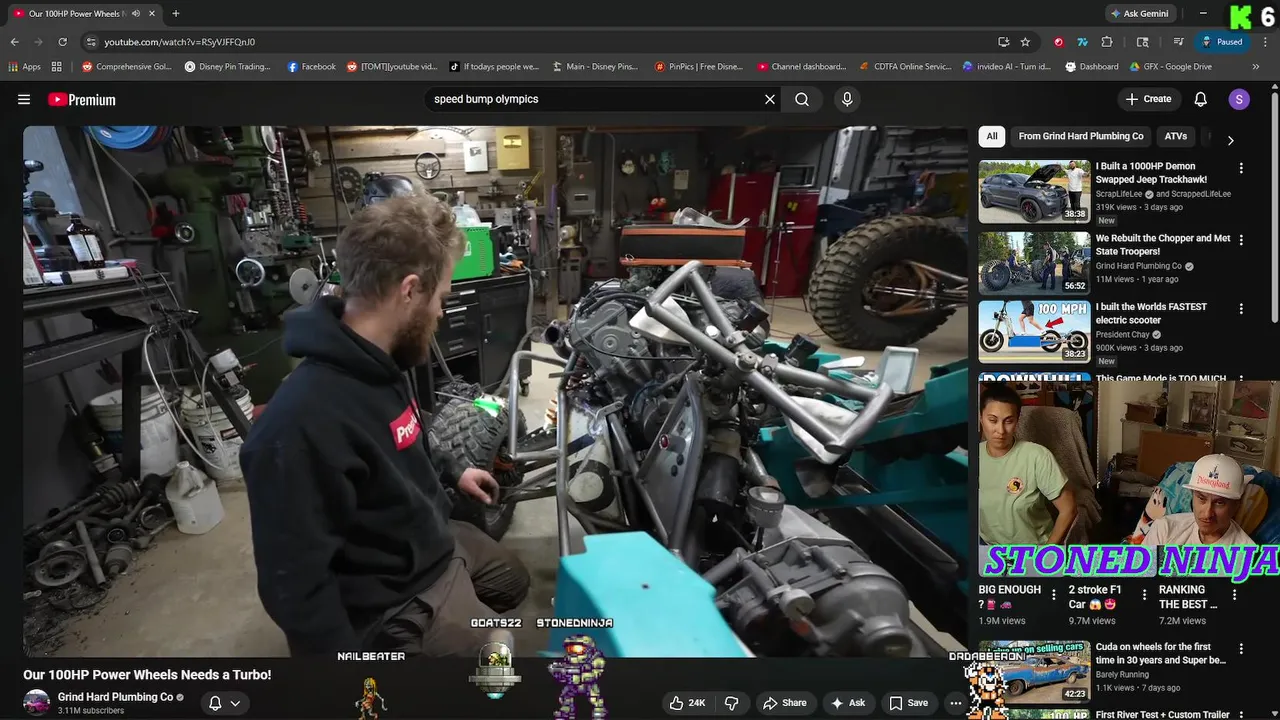Dislike this video
1280x720 pixels.
click(731, 703)
